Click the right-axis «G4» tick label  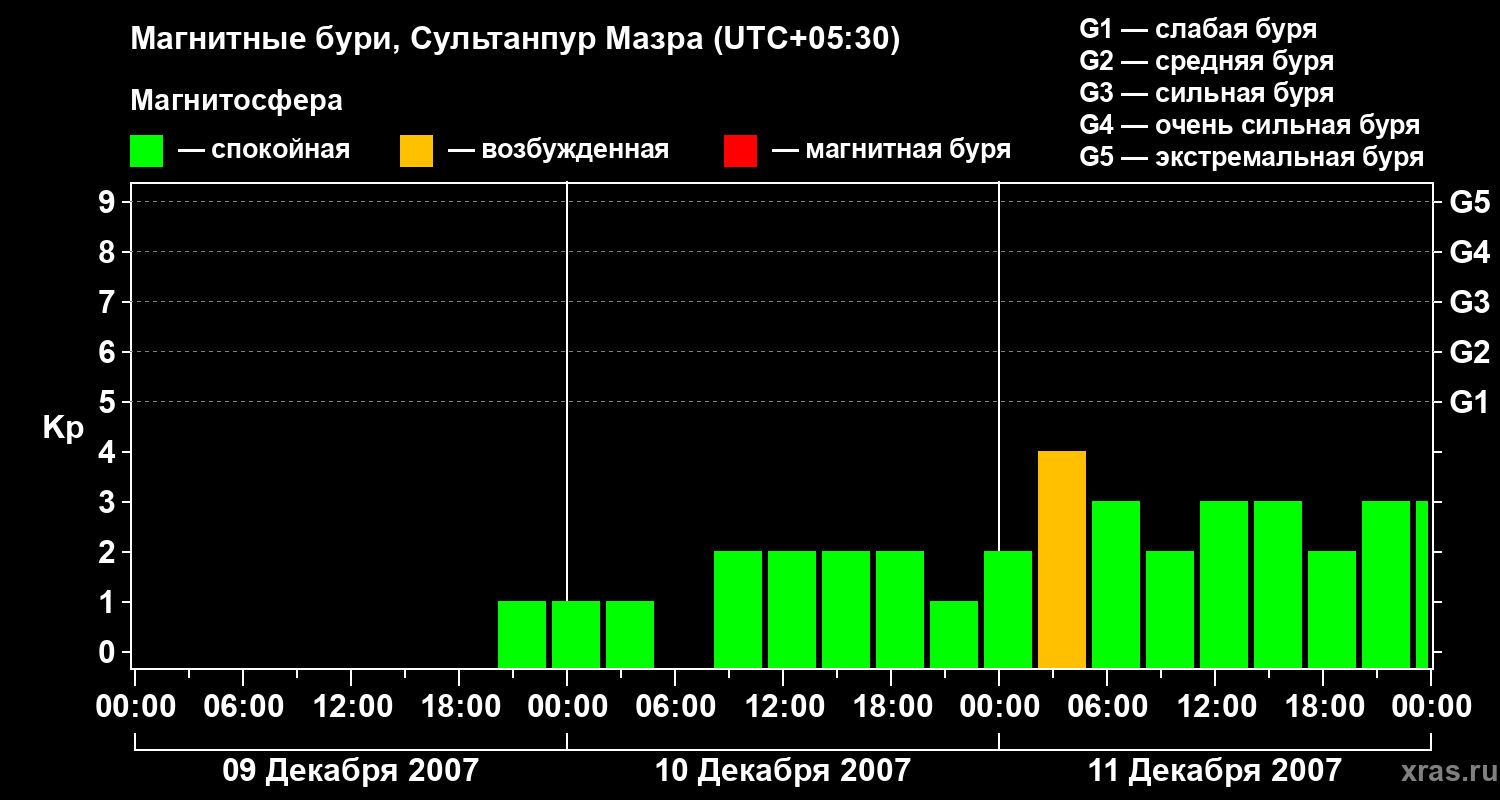tap(1470, 252)
